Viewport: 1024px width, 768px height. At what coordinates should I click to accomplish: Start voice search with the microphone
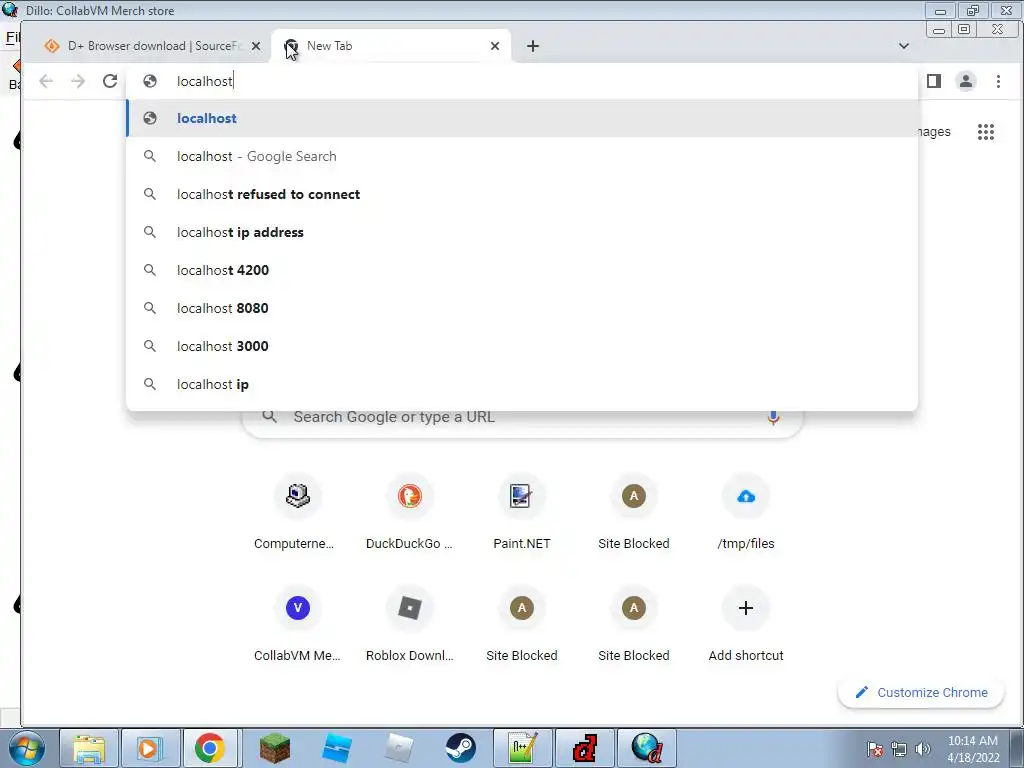773,417
